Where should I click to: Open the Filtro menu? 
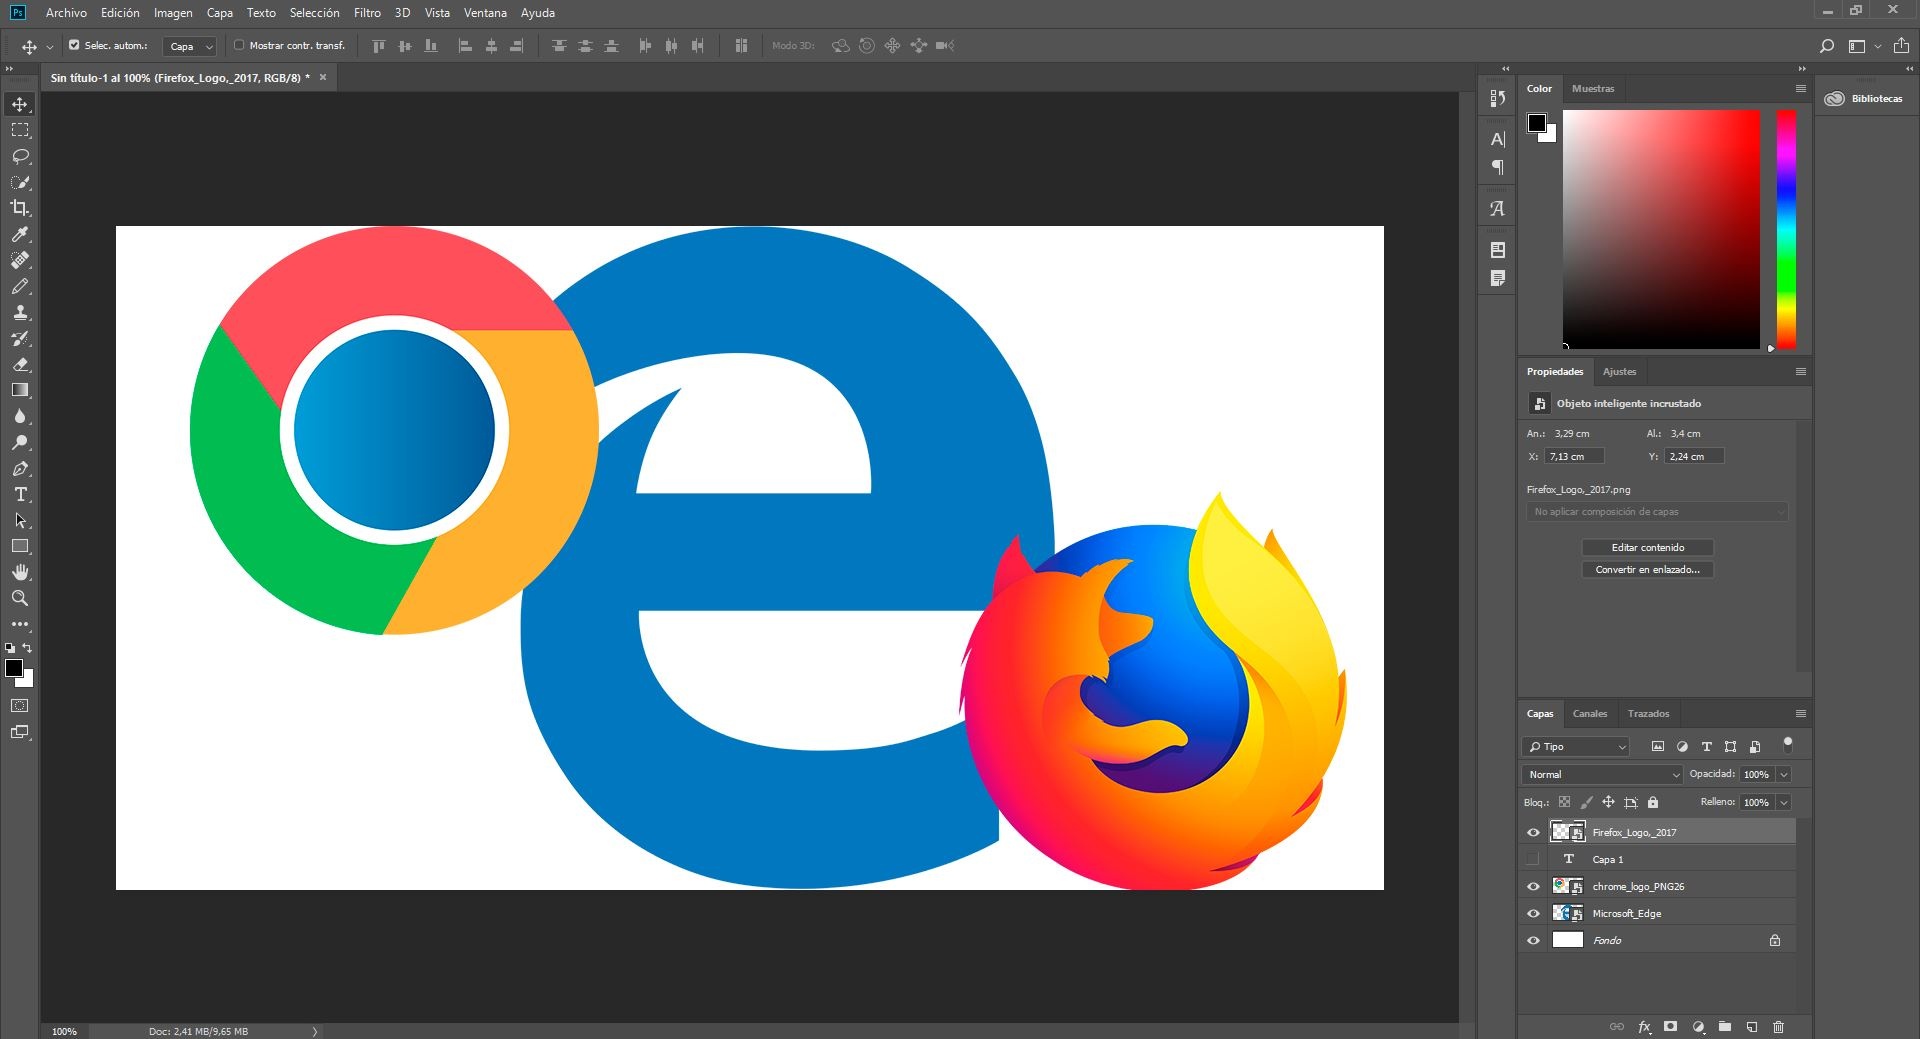[x=367, y=13]
